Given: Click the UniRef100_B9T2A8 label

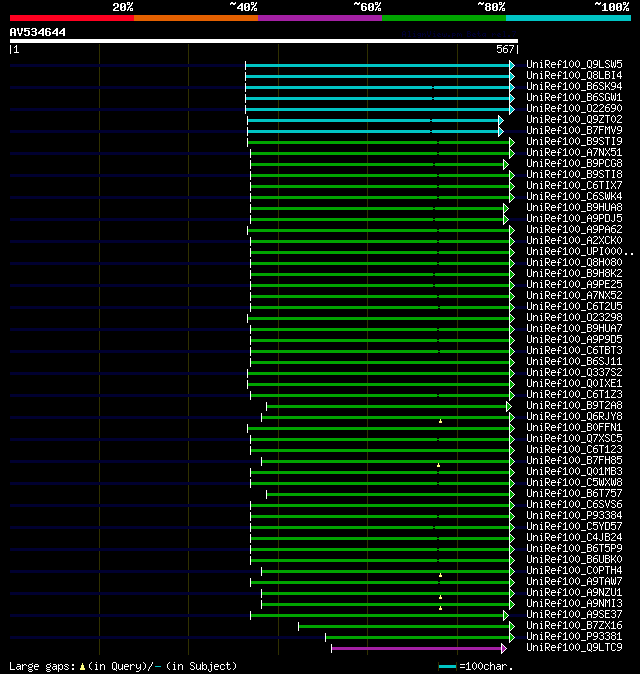Looking at the screenshot, I should [574, 405].
